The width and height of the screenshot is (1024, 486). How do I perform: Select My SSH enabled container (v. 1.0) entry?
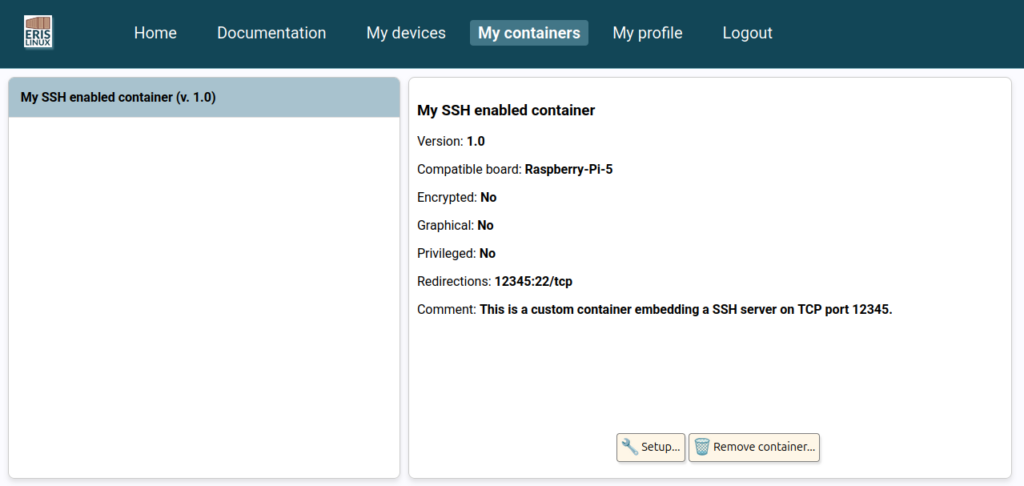(x=204, y=97)
